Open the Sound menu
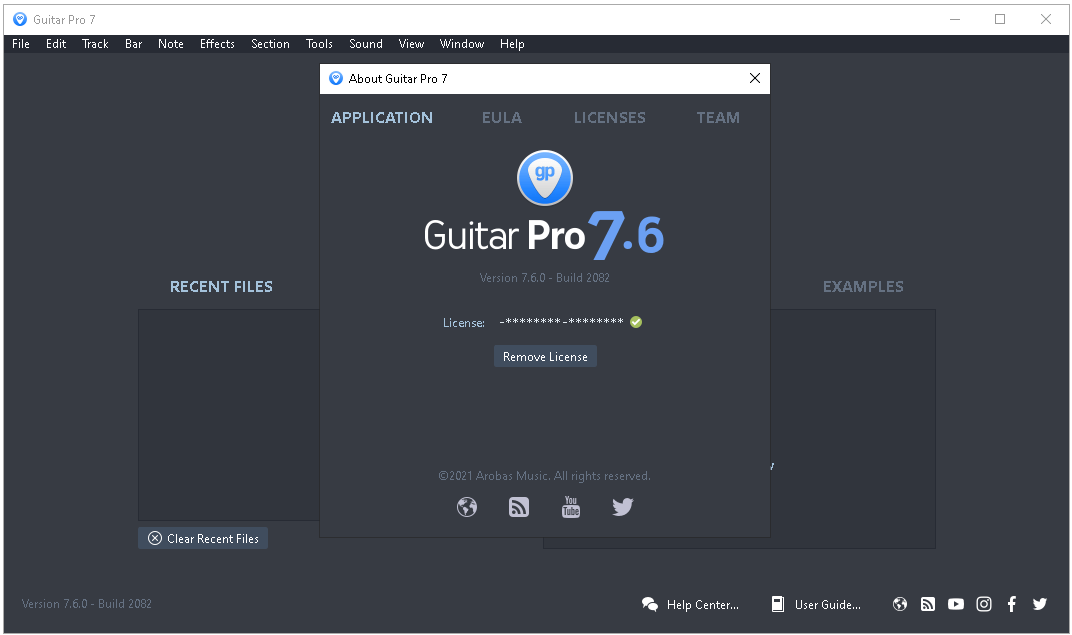The width and height of the screenshot is (1072, 635). [366, 44]
